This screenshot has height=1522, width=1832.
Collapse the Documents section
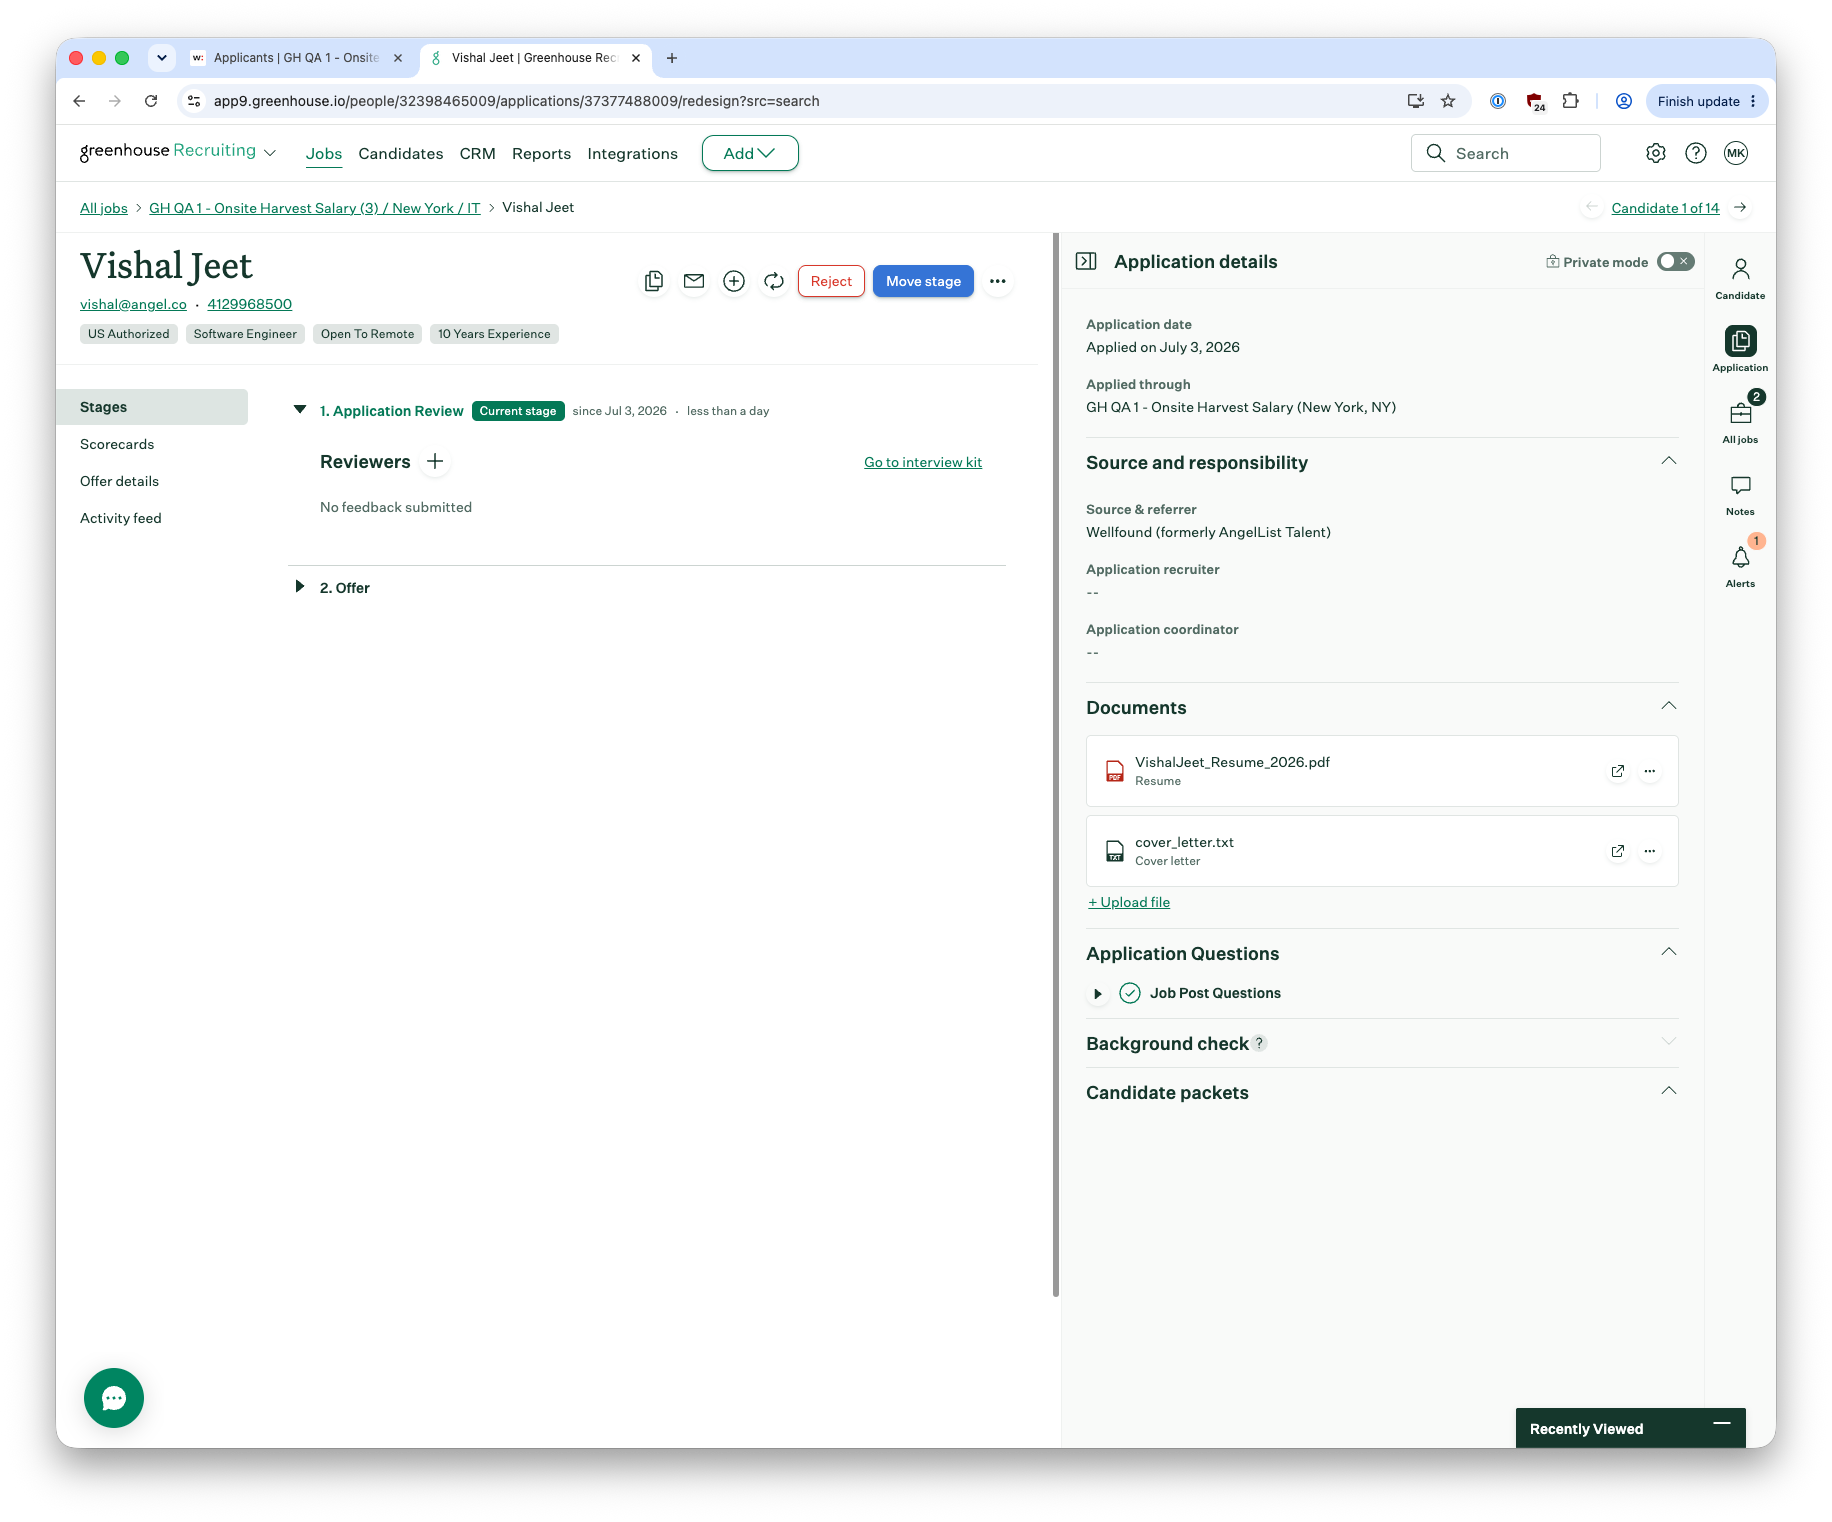click(x=1669, y=706)
